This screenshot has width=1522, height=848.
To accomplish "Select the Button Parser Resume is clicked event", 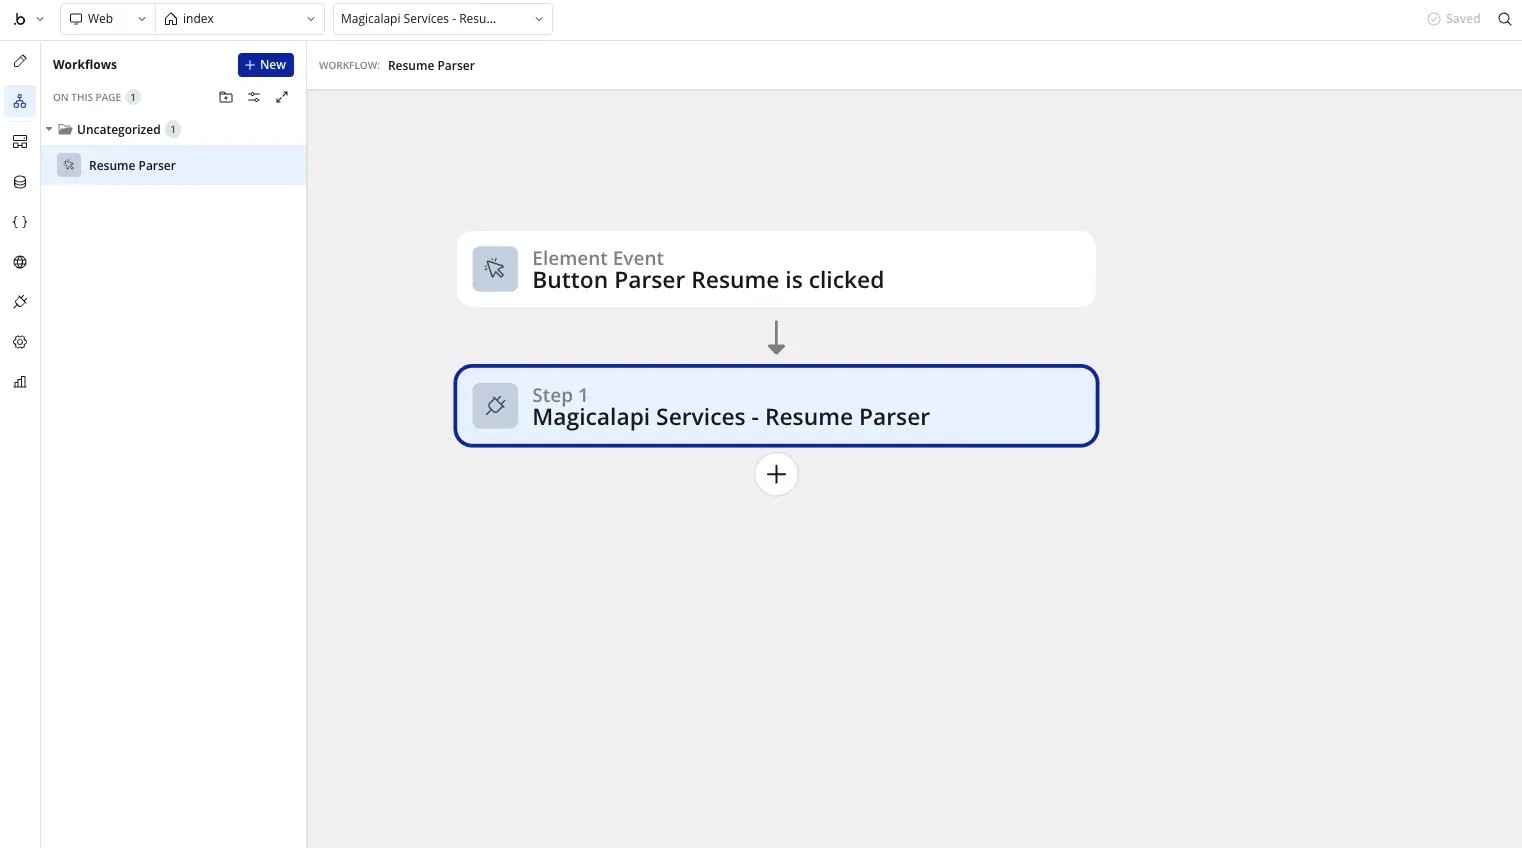I will (776, 269).
